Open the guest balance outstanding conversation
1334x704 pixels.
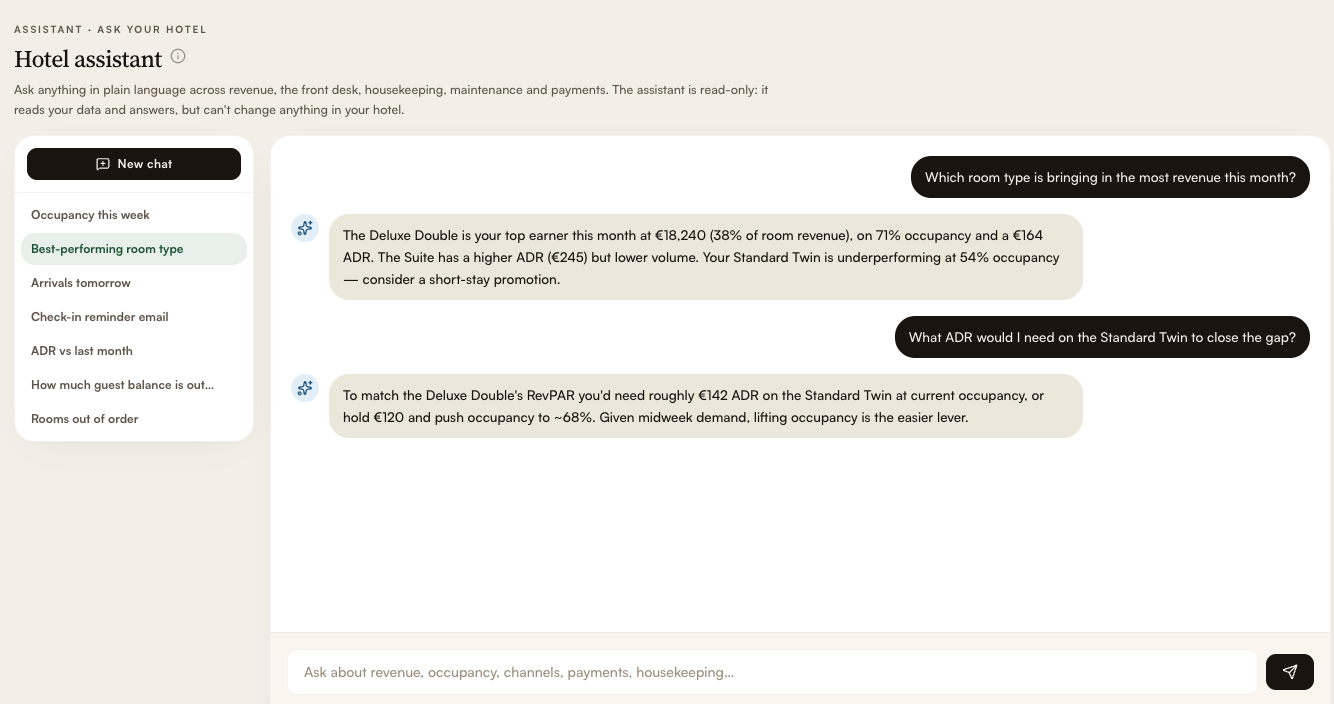coord(134,385)
